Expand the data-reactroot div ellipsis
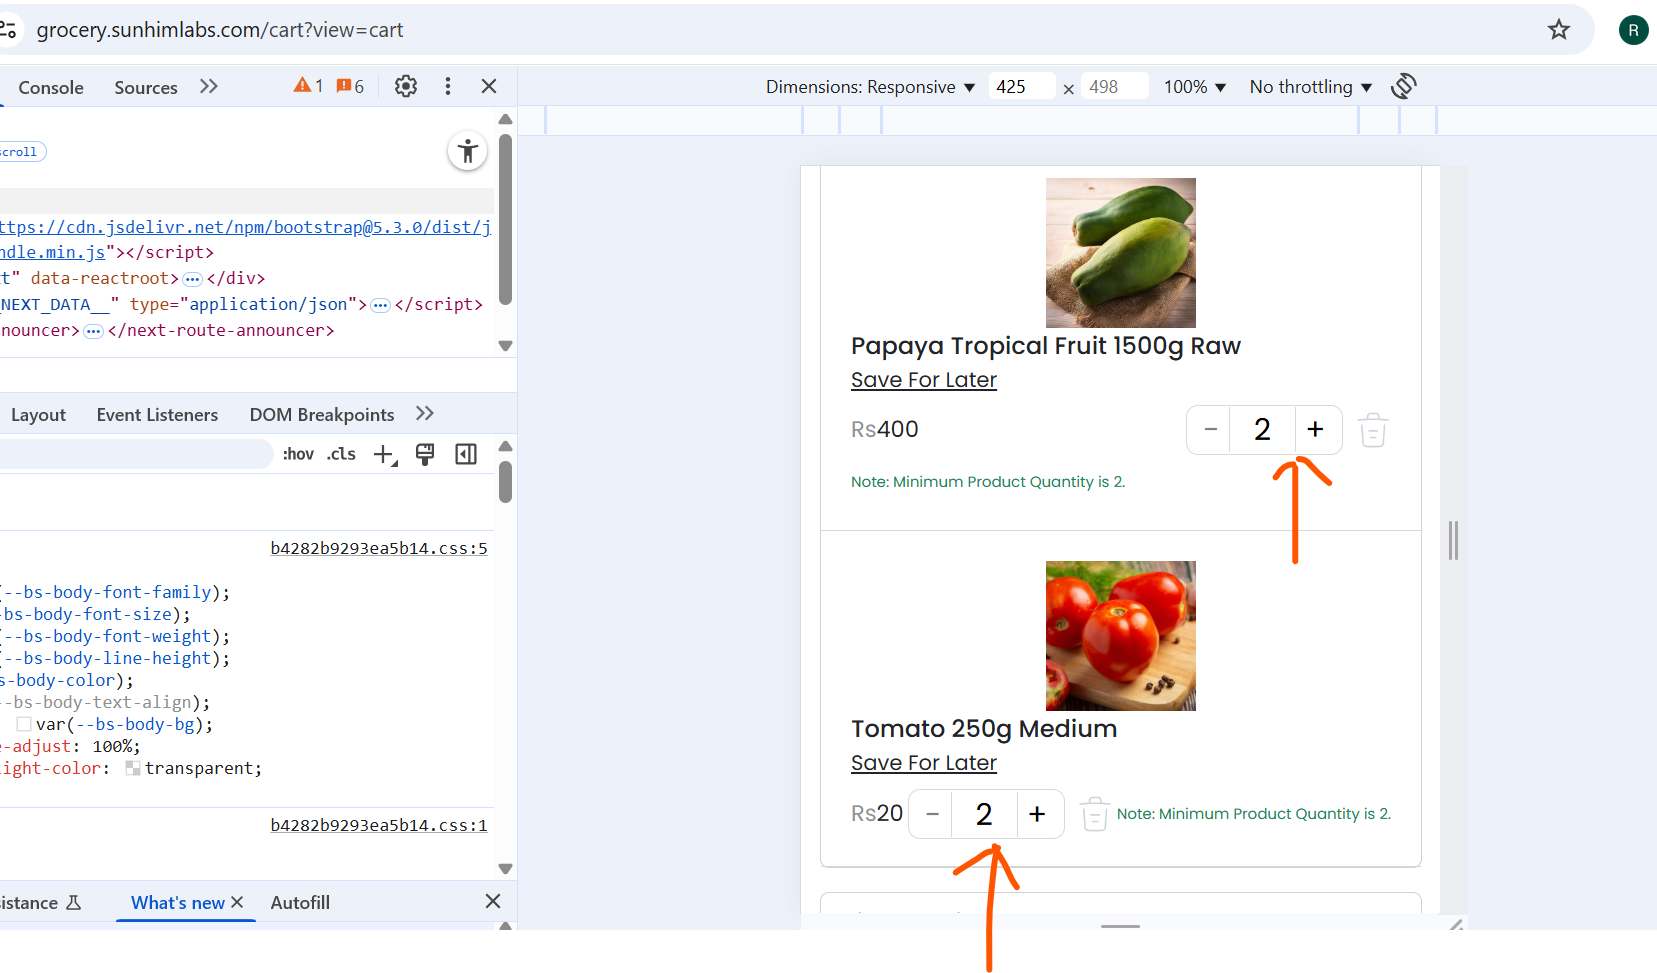Image resolution: width=1657 pixels, height=973 pixels. click(193, 279)
